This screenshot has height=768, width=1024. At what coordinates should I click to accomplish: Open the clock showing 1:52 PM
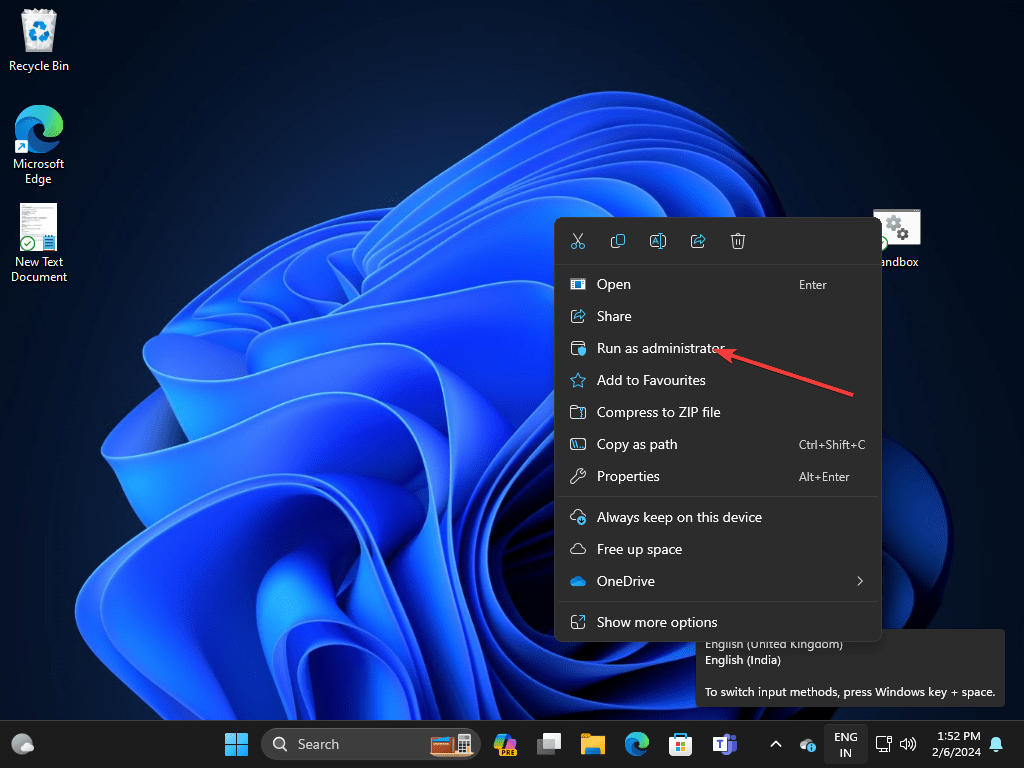pyautogui.click(x=957, y=744)
